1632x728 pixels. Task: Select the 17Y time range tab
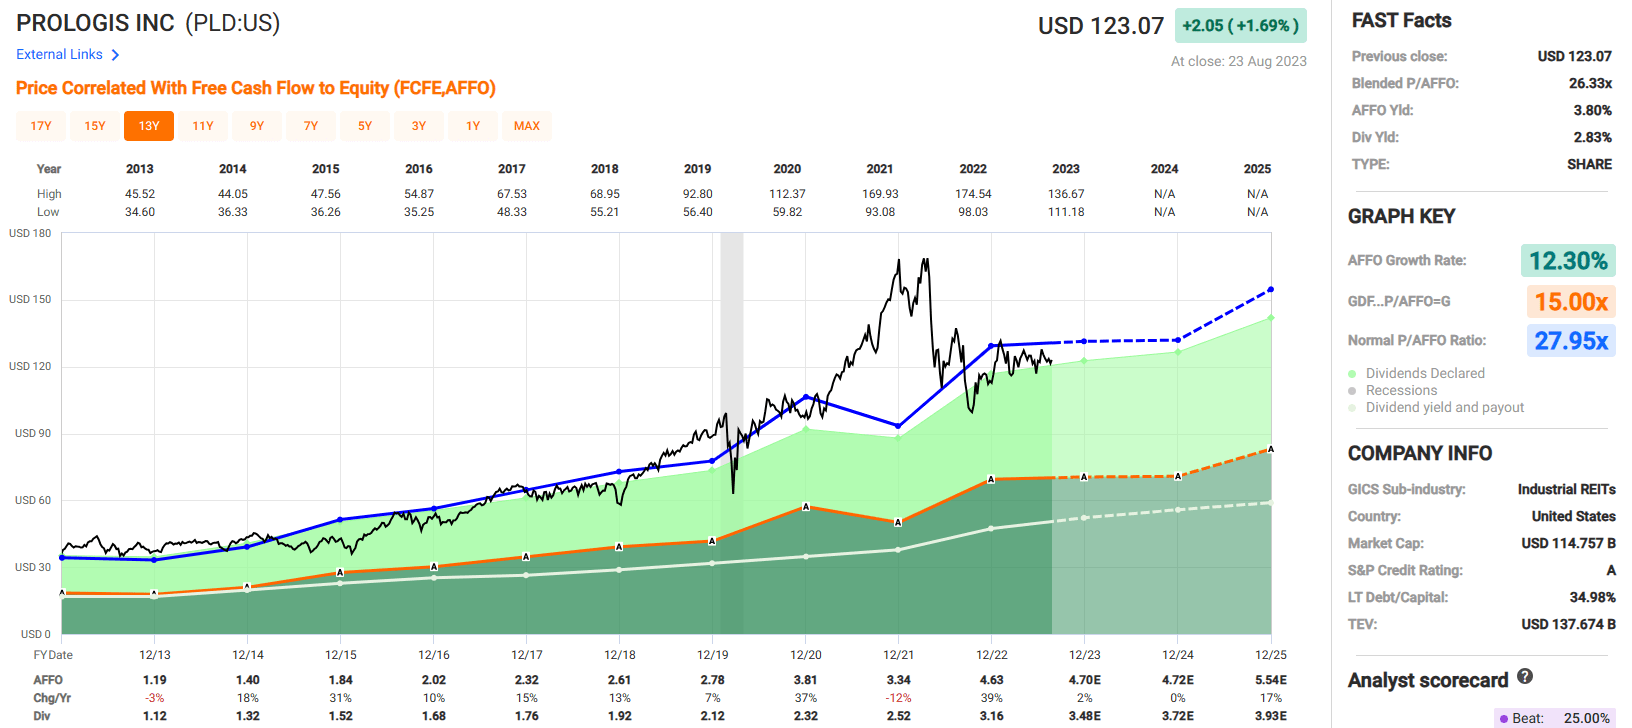click(x=41, y=126)
